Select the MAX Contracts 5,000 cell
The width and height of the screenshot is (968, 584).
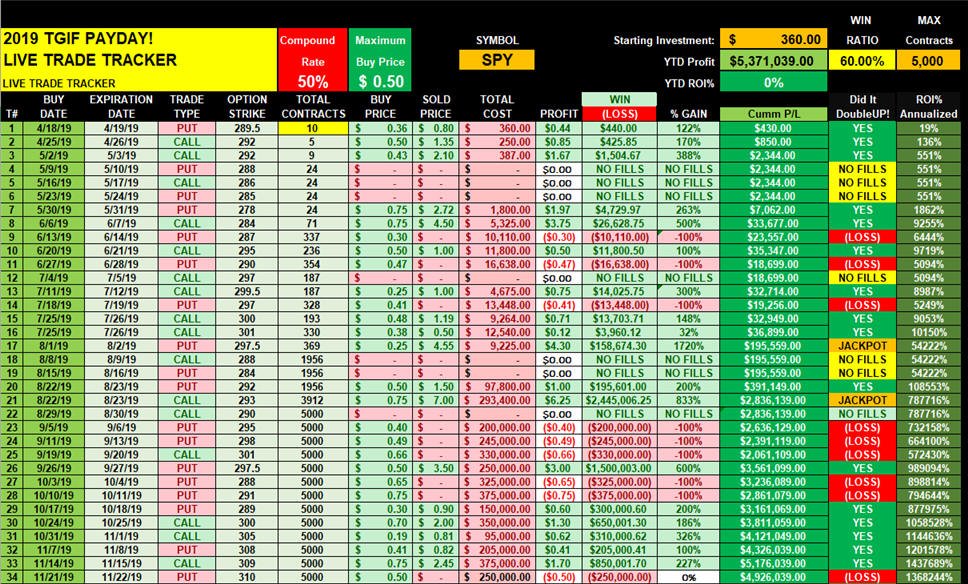[x=928, y=61]
